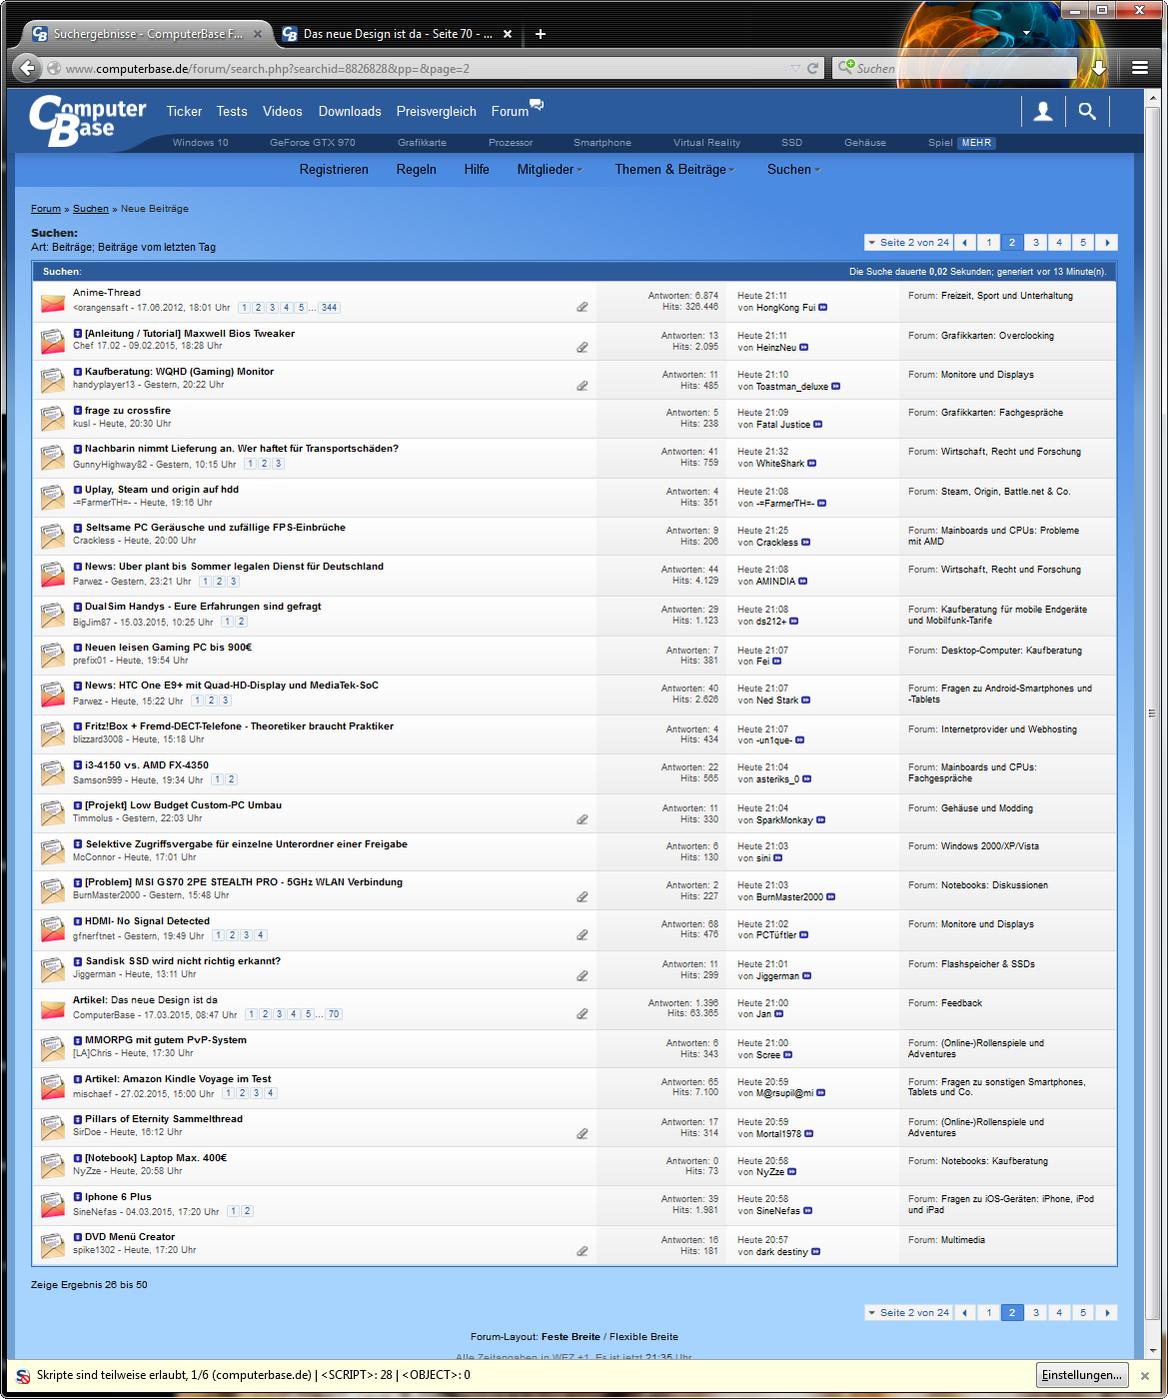
Task: Next page arrow in top pagination
Action: 1107,243
